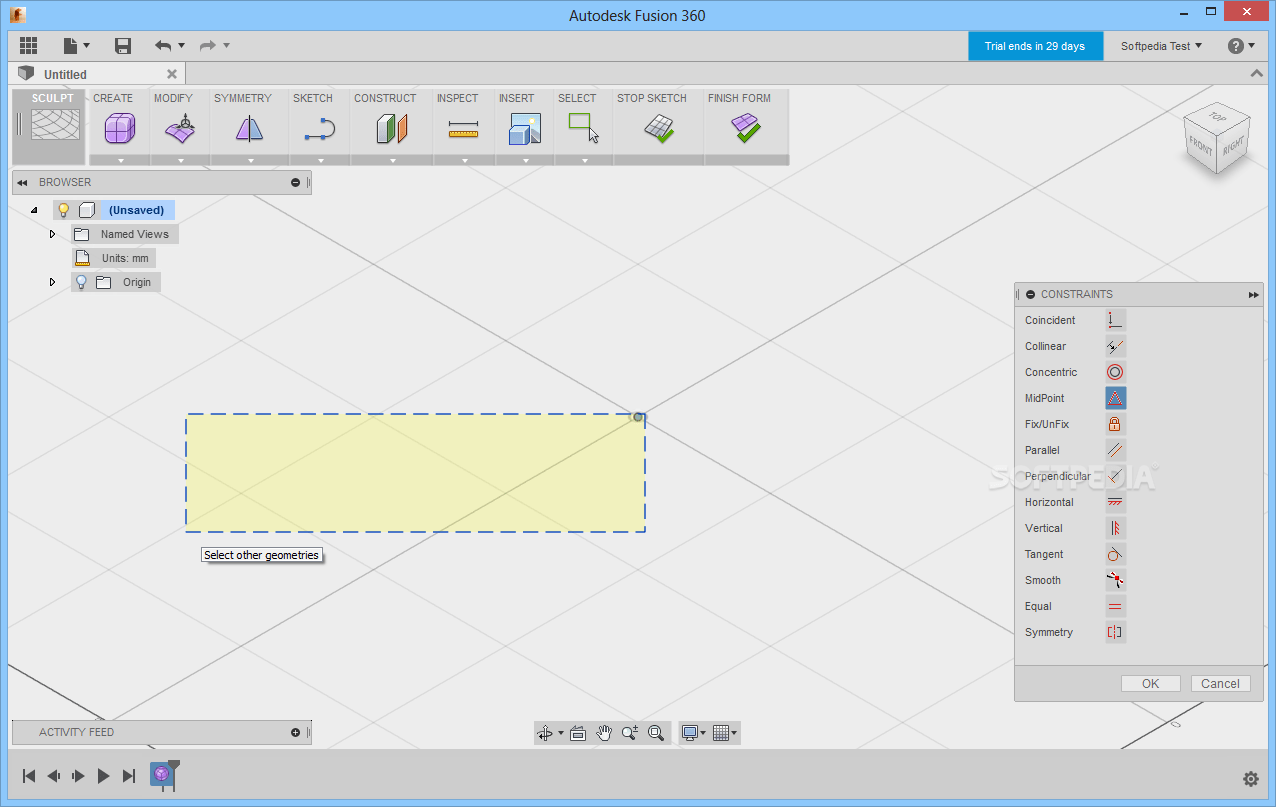Apply the Tangent constraint
Viewport: 1276px width, 807px height.
tap(1115, 554)
